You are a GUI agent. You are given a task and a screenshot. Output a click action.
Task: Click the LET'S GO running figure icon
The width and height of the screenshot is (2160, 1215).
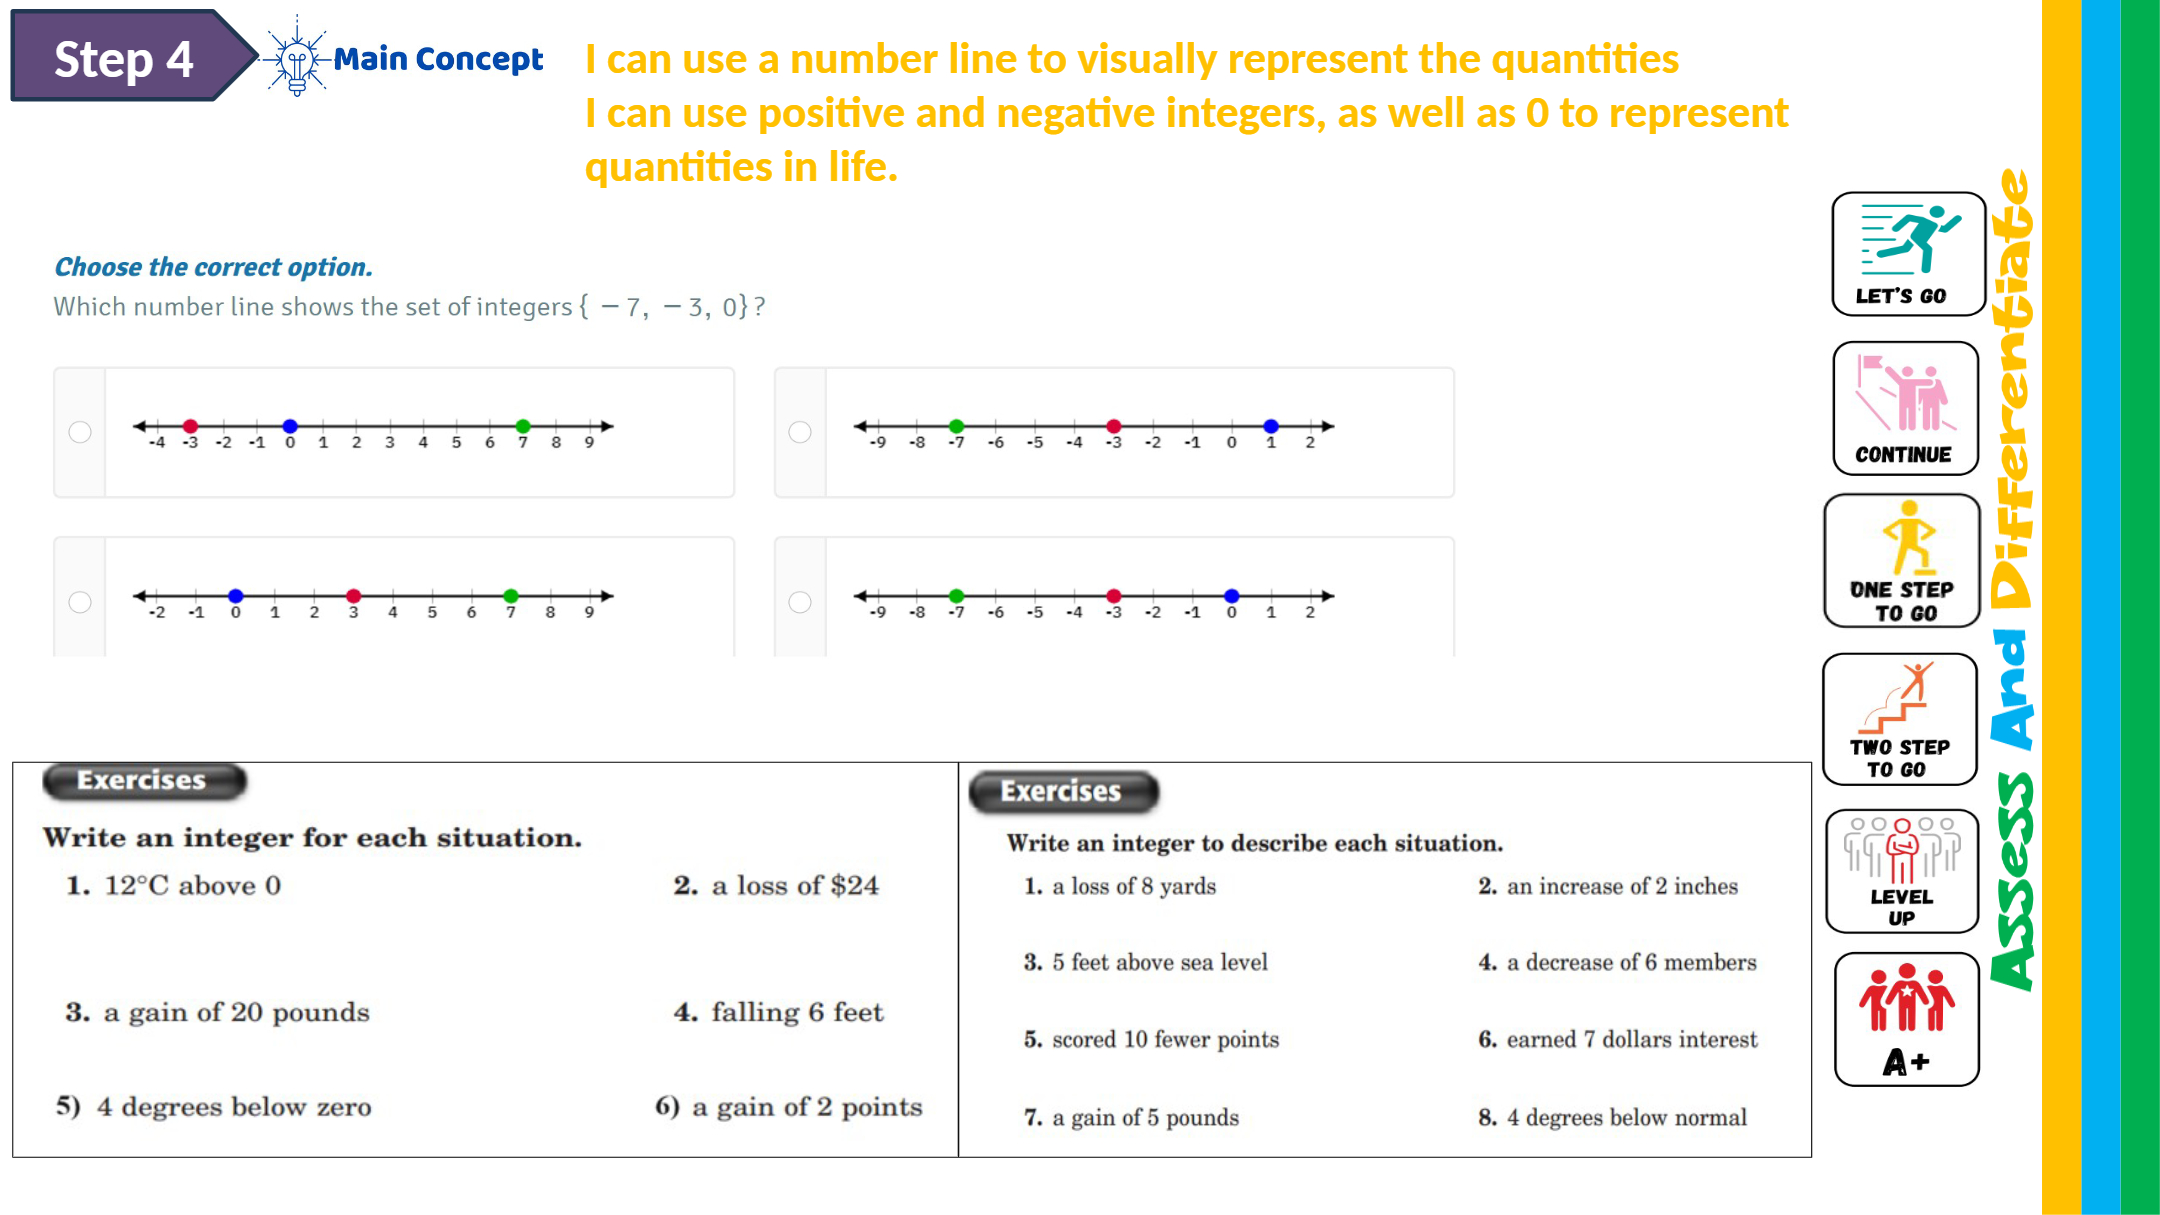(1908, 254)
